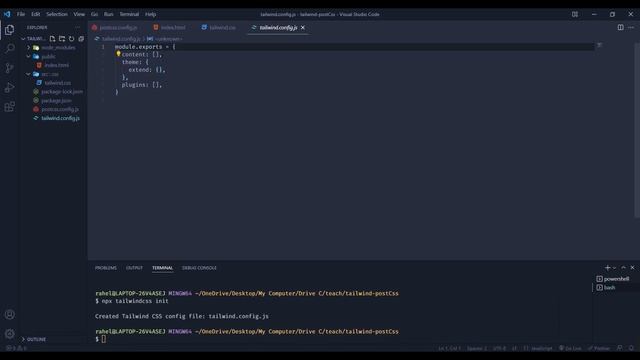Collapse the public folder
This screenshot has height=360, width=640.
(29, 56)
